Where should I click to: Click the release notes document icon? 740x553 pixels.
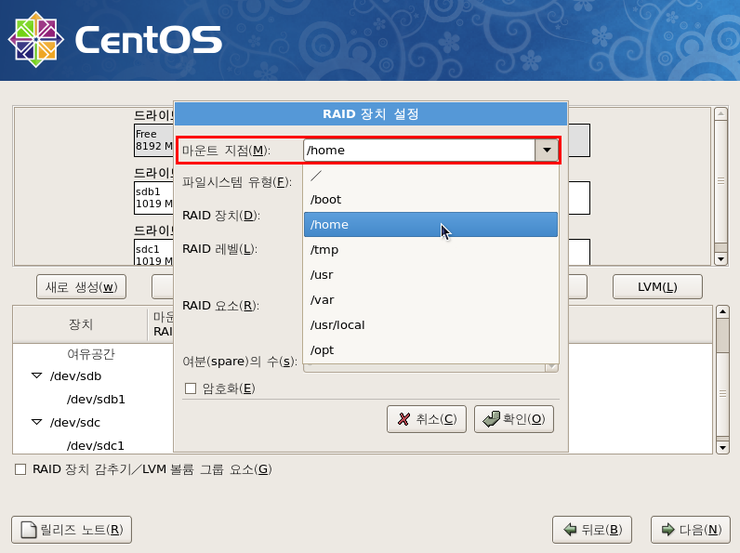pyautogui.click(x=27, y=529)
